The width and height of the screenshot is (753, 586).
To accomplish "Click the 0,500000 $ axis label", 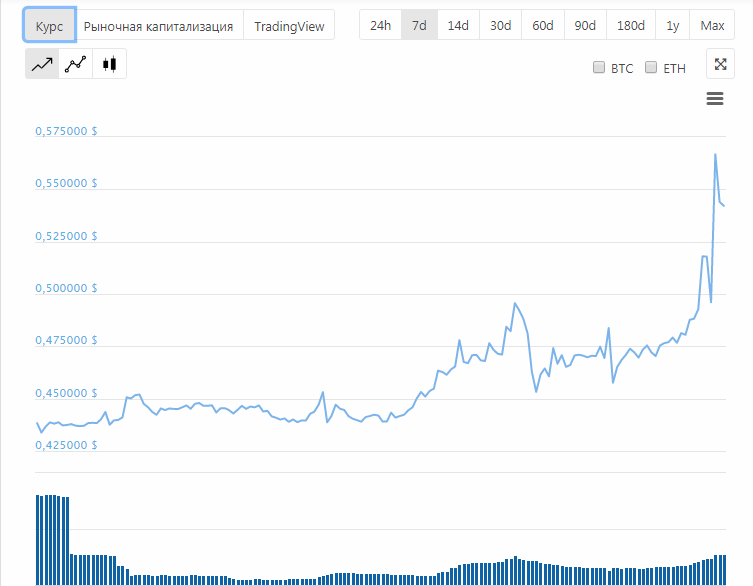I will [66, 288].
